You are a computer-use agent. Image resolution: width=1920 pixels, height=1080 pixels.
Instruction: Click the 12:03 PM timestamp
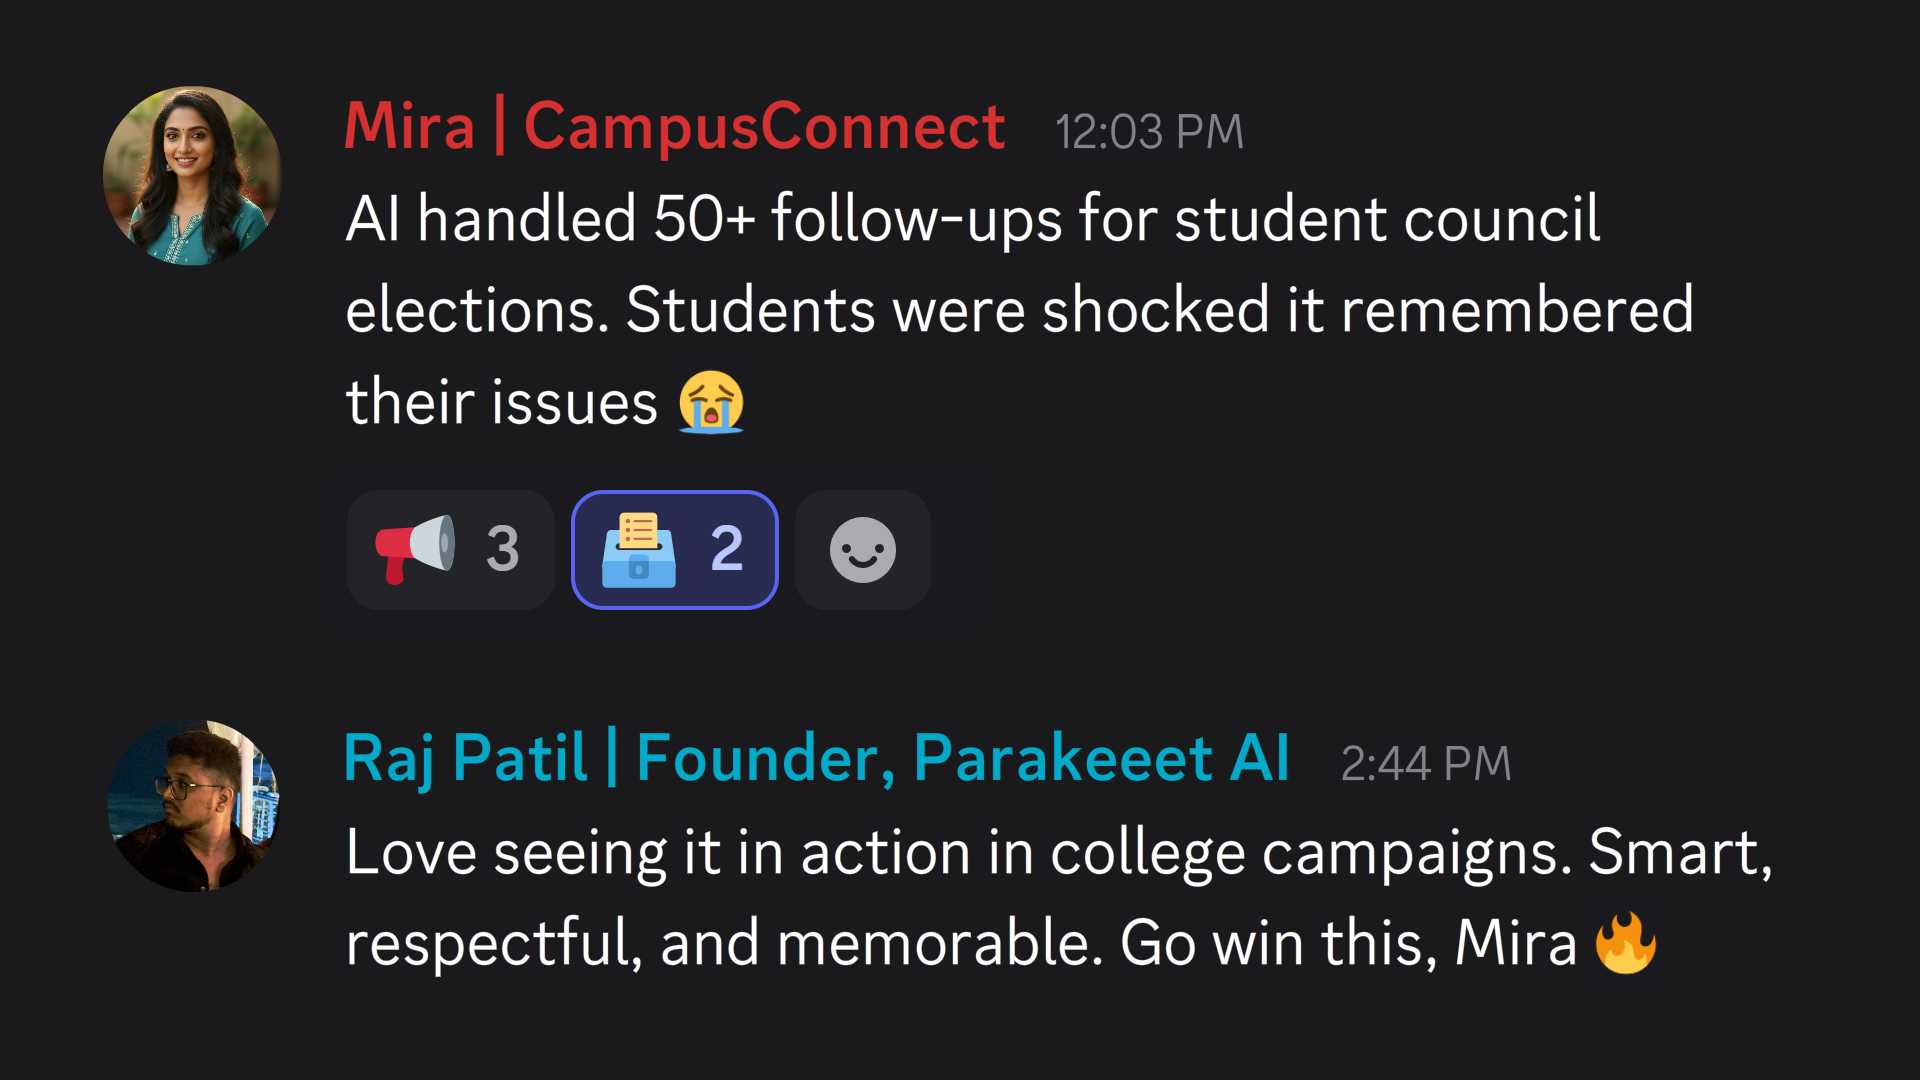[1148, 130]
